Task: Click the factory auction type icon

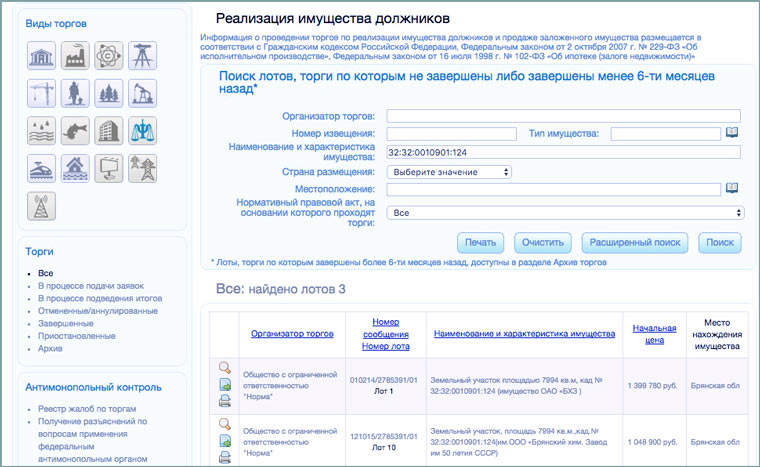Action: coord(75,56)
